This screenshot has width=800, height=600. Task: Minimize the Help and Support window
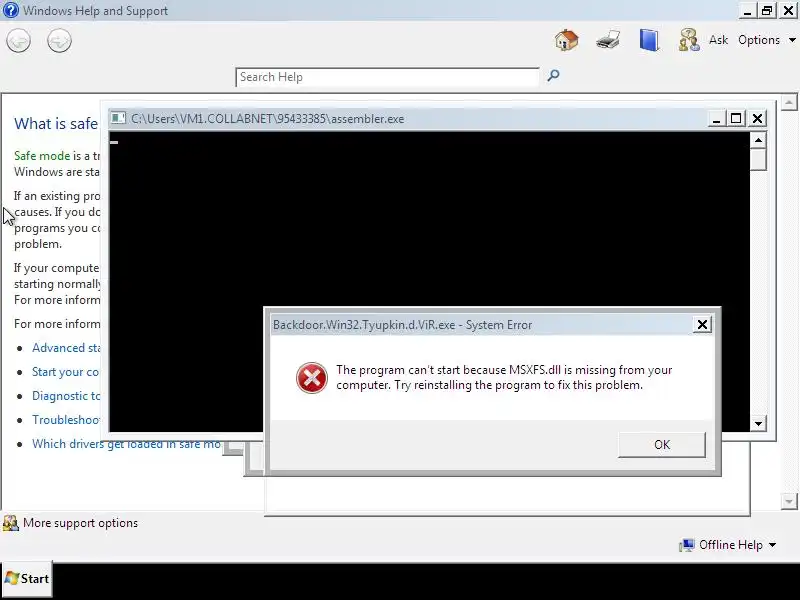[747, 11]
